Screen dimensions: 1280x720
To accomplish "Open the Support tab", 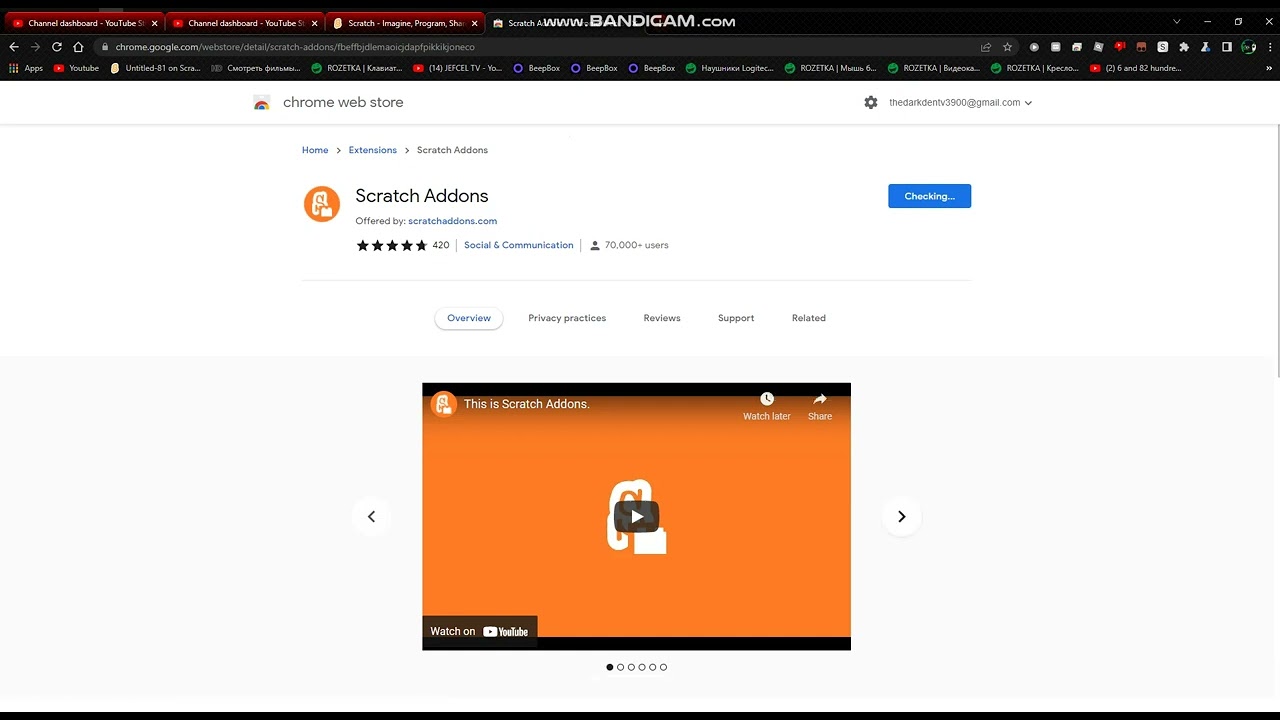I will pyautogui.click(x=736, y=318).
